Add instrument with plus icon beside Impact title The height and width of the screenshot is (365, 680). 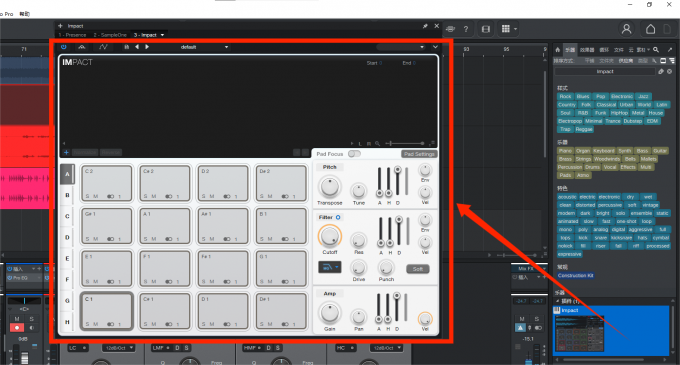coord(60,26)
